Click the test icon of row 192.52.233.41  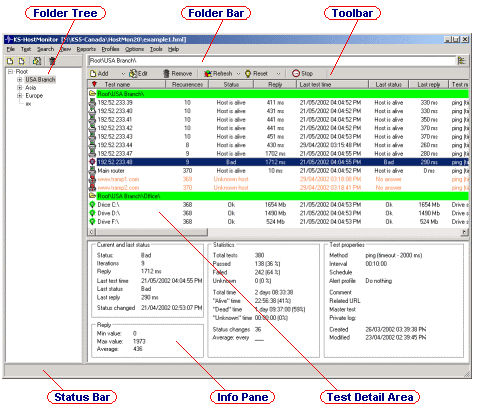click(92, 119)
